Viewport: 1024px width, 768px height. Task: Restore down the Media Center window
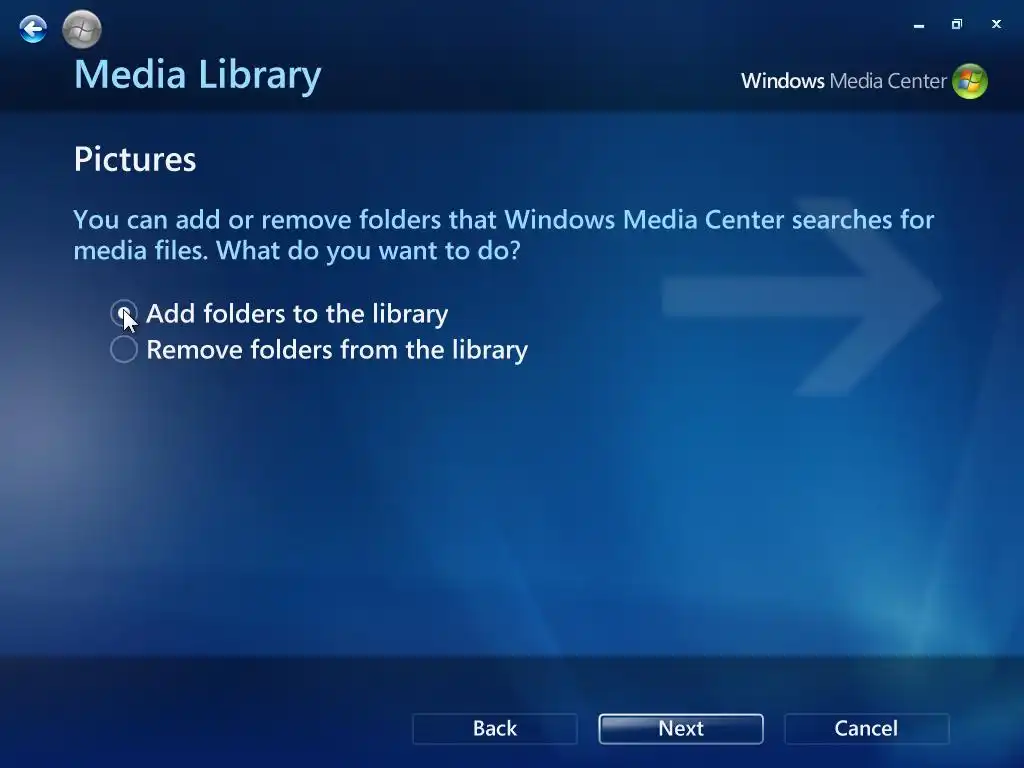coord(957,24)
